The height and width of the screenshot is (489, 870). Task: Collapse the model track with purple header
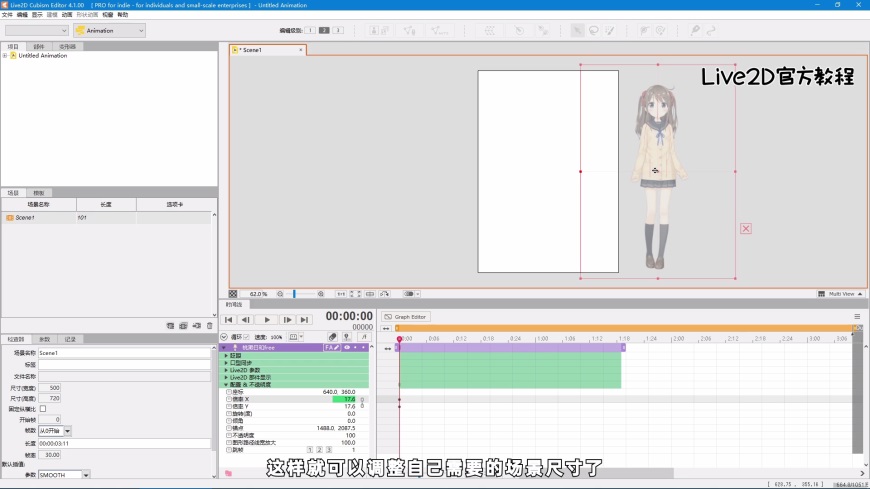tap(224, 347)
